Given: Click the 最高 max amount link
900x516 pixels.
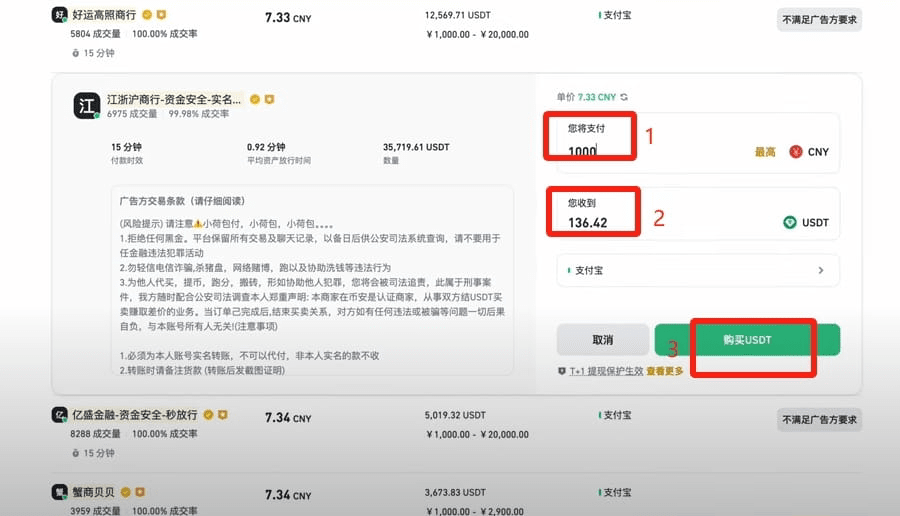Looking at the screenshot, I should point(765,152).
